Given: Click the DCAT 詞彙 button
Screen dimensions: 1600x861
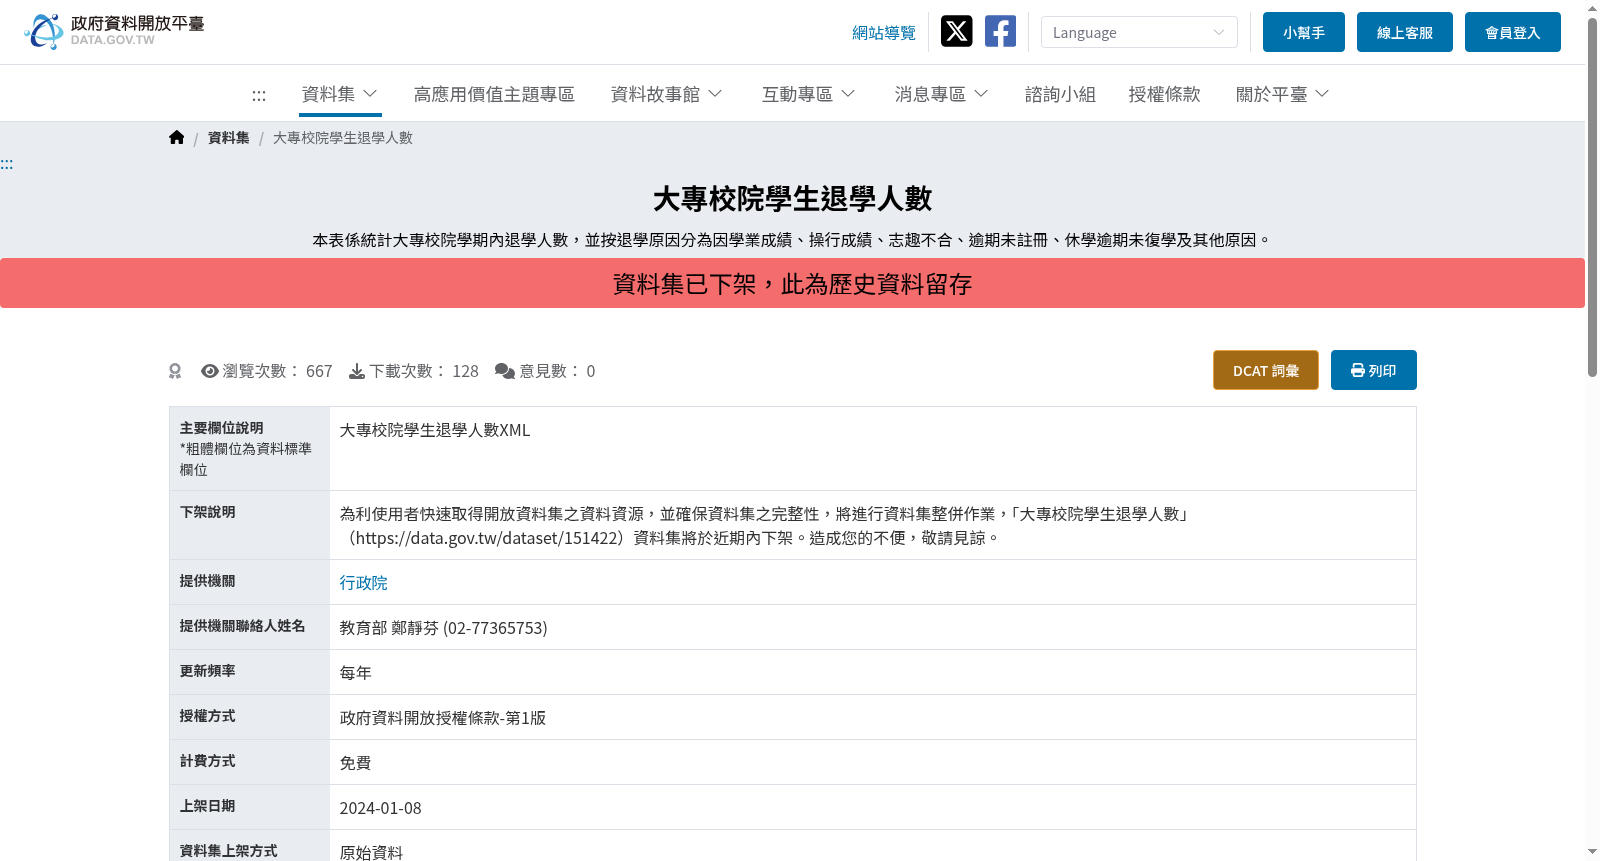Looking at the screenshot, I should click(x=1266, y=370).
